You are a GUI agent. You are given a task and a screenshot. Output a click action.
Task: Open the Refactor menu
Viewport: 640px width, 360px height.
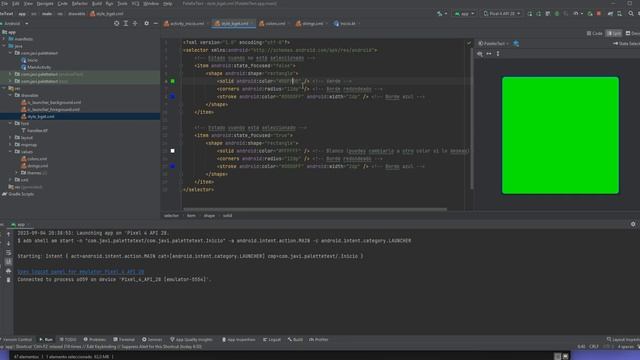80,3
